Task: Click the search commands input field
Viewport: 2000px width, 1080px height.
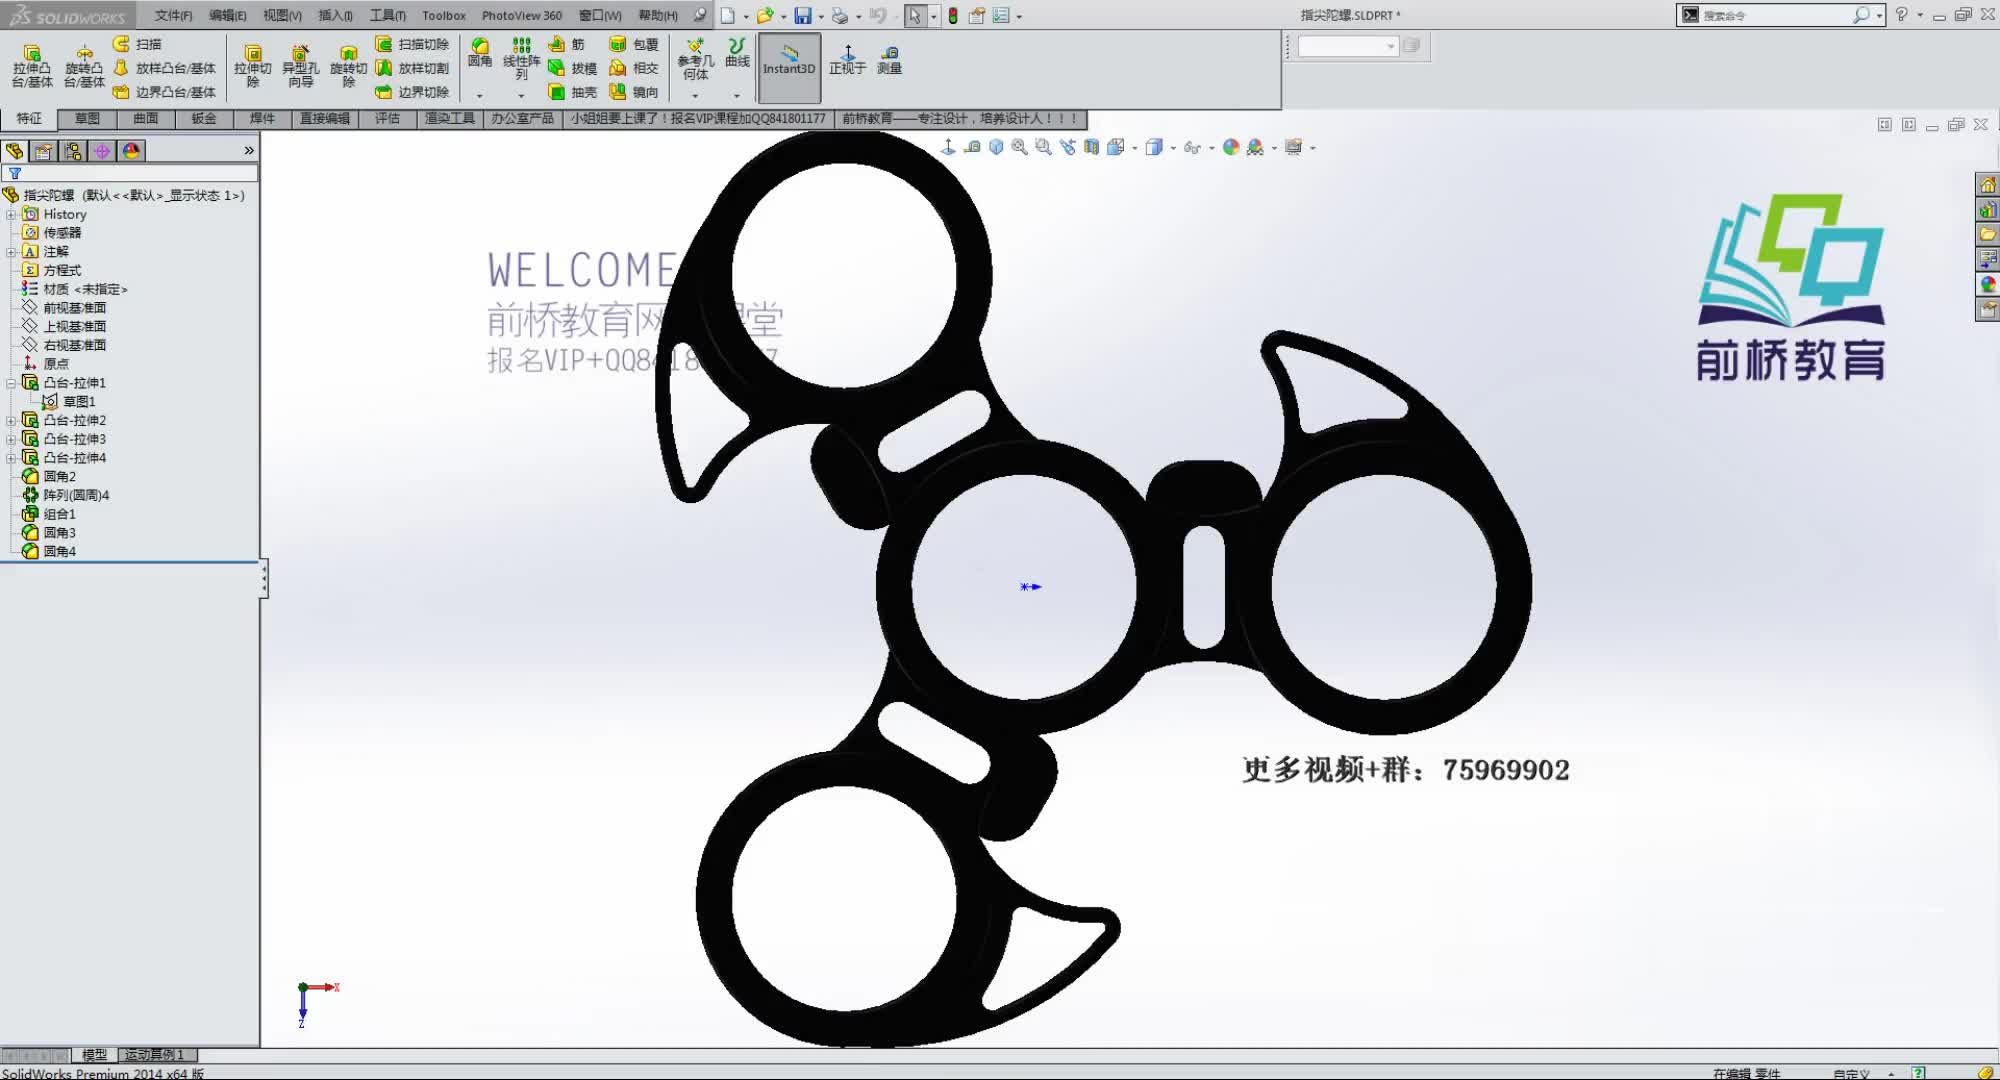Action: pyautogui.click(x=1775, y=15)
